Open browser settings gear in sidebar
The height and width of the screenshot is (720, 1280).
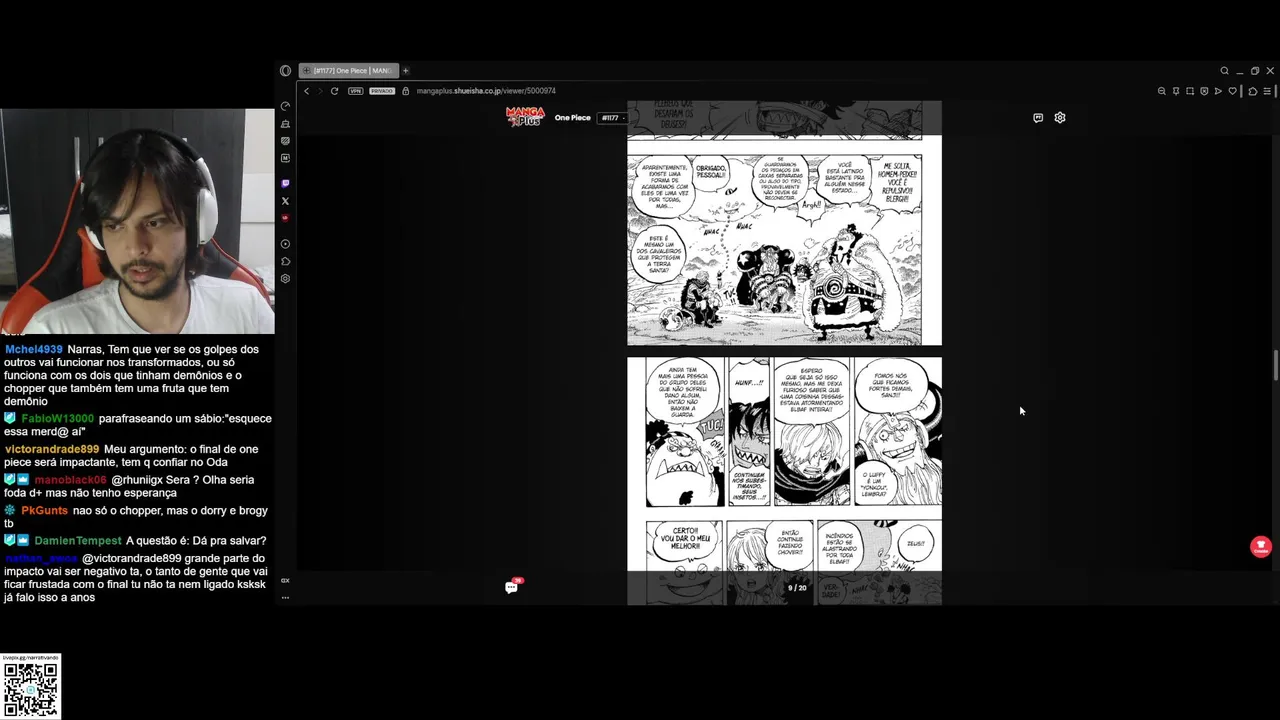tap(285, 279)
